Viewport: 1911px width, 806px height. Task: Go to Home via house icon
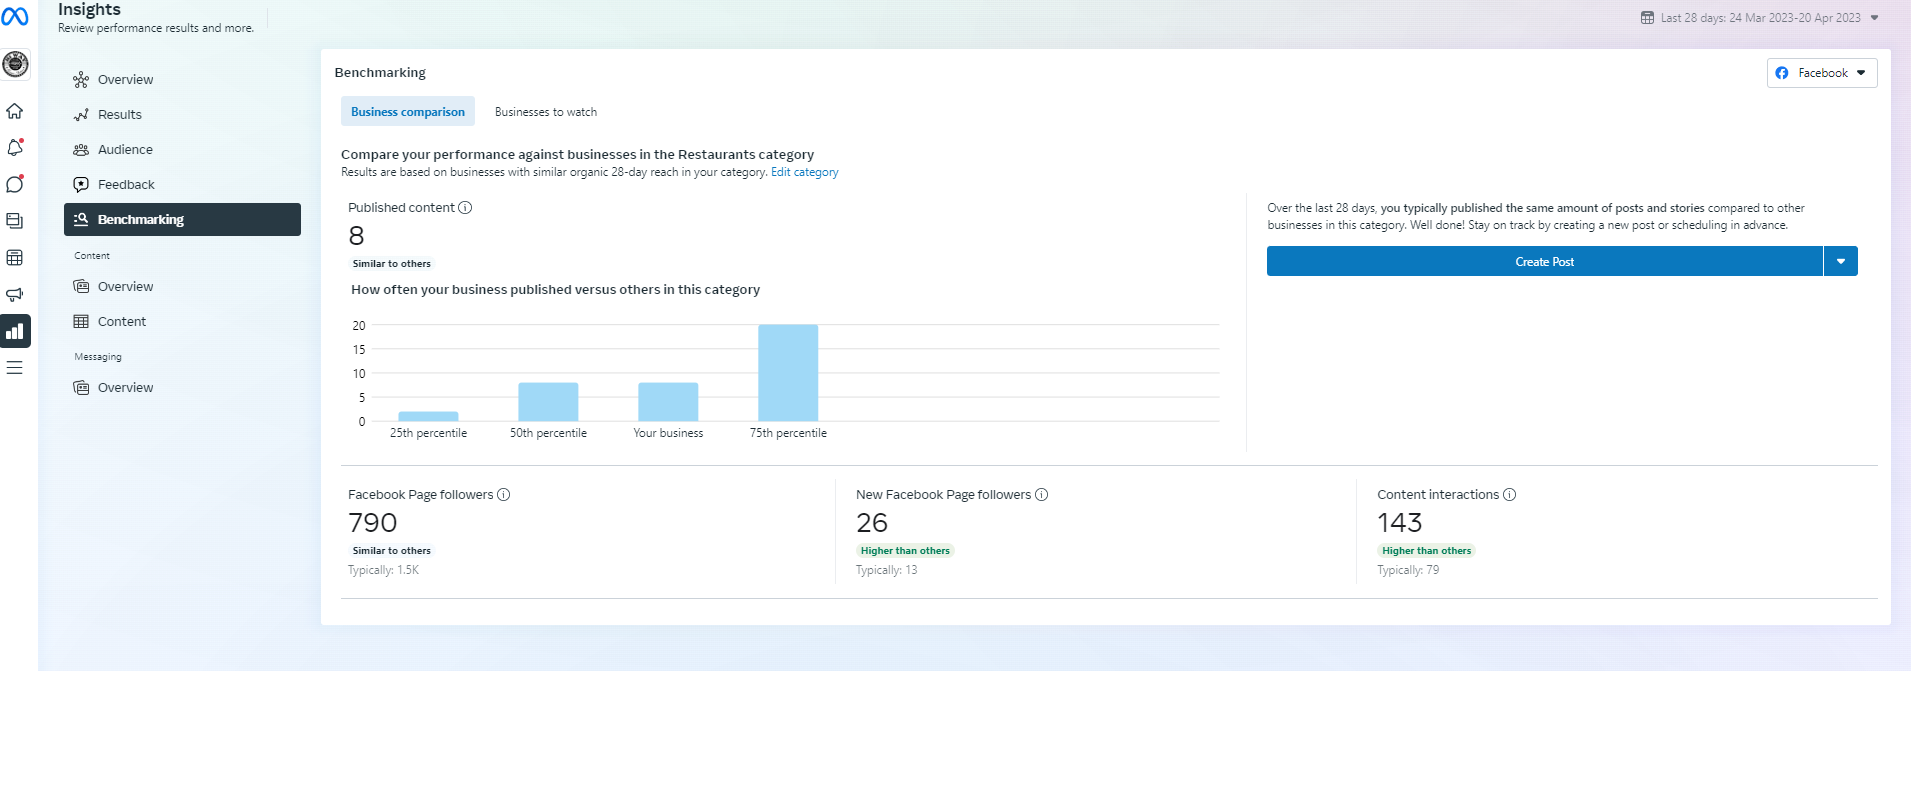(x=15, y=111)
